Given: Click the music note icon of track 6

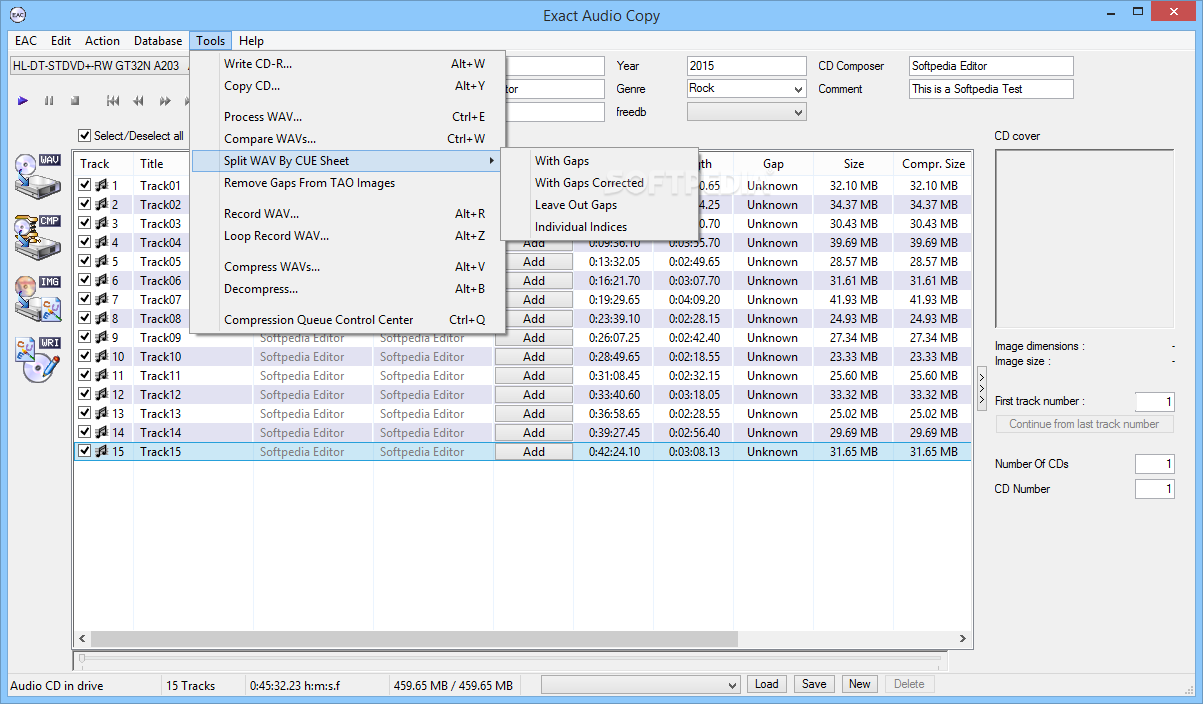Looking at the screenshot, I should click(101, 280).
